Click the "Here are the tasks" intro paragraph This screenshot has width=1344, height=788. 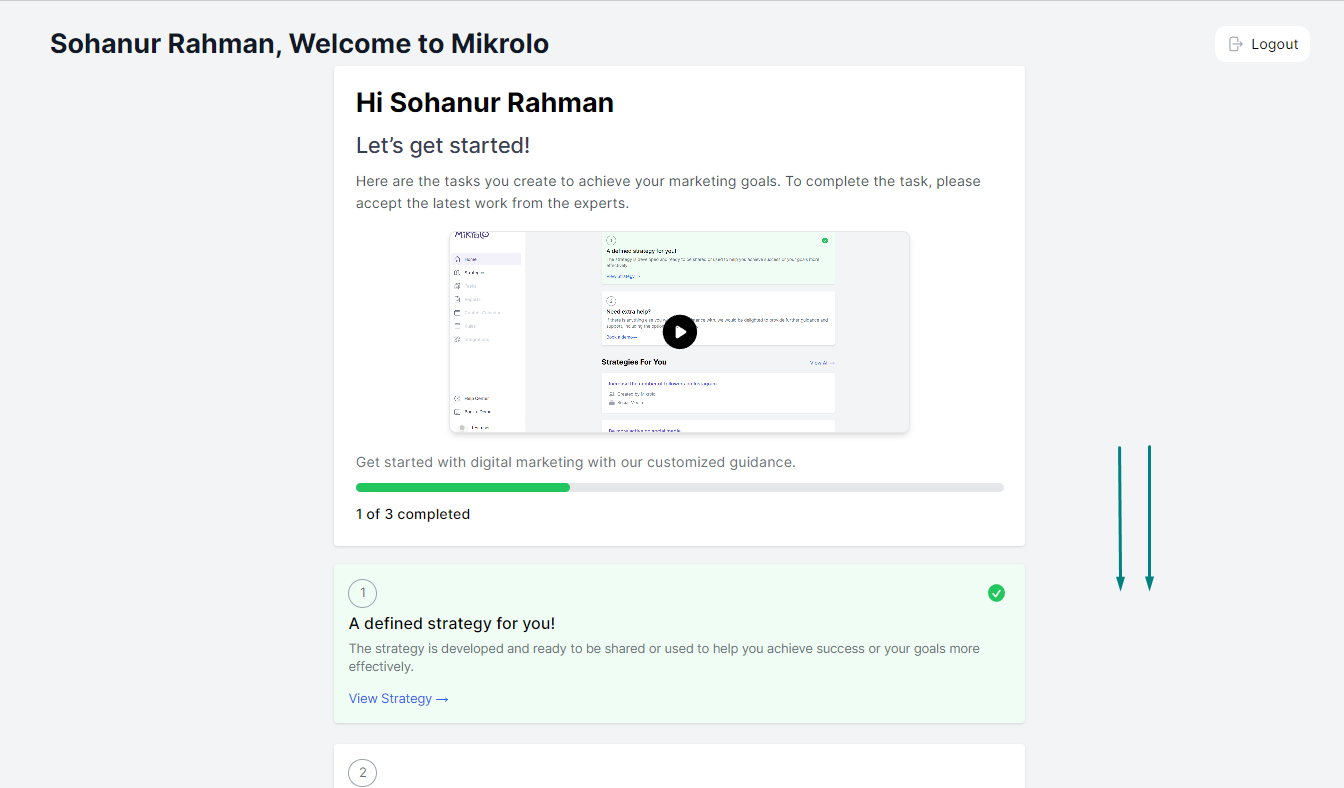coord(668,192)
